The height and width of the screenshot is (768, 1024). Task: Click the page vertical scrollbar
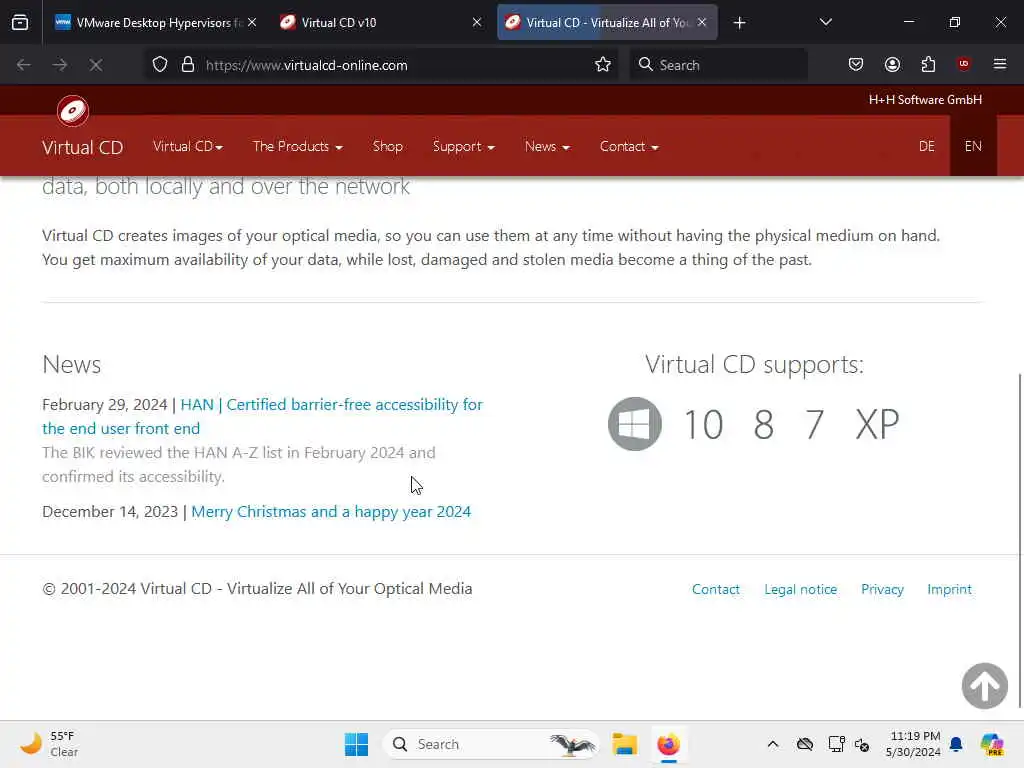tap(1020, 539)
